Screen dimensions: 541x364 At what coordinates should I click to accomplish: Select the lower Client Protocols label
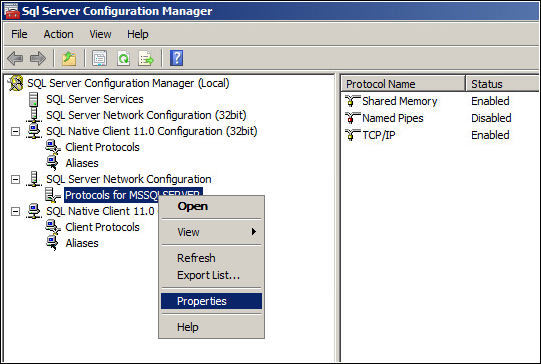[x=102, y=227]
